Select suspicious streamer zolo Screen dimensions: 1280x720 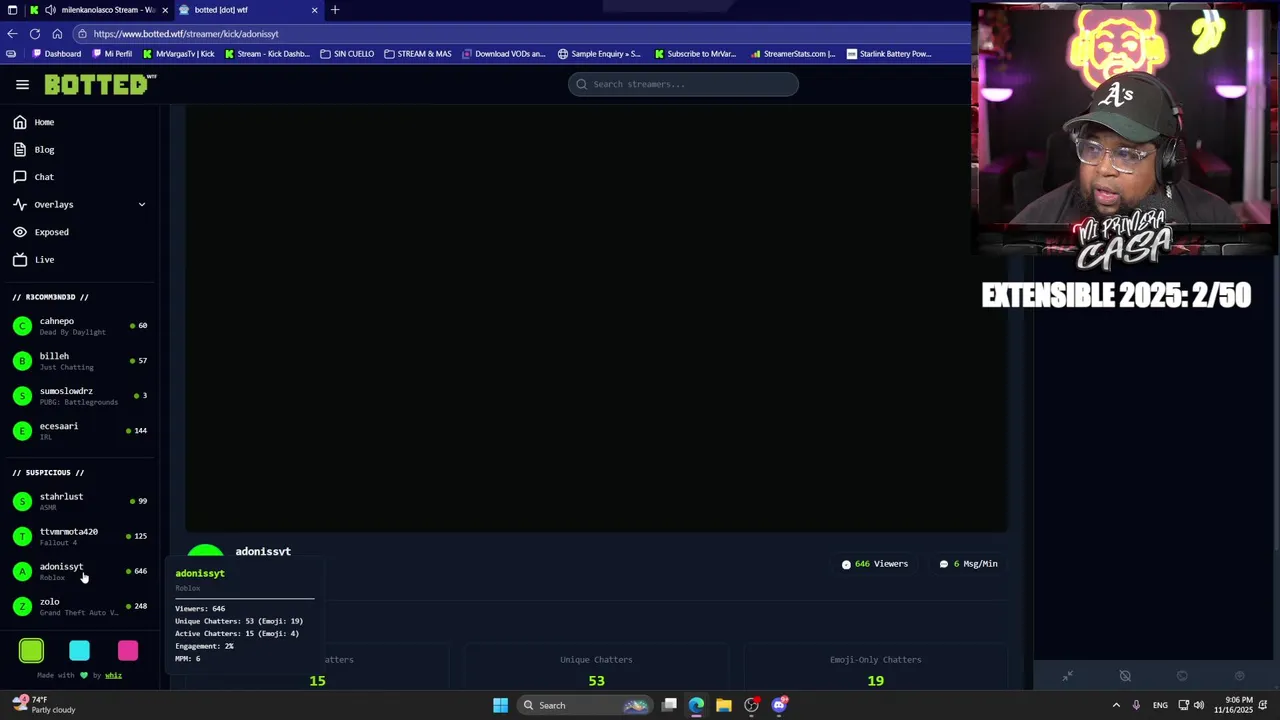click(80, 606)
